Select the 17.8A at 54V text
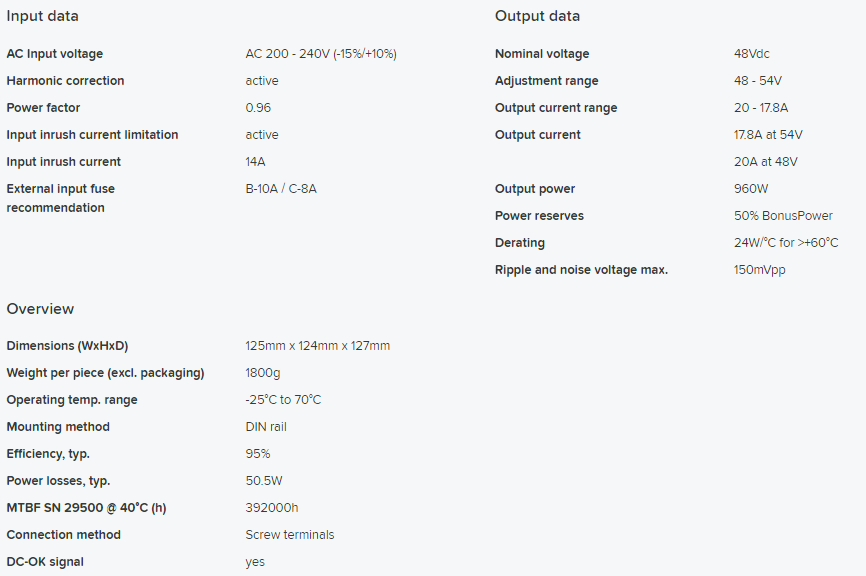 click(768, 135)
